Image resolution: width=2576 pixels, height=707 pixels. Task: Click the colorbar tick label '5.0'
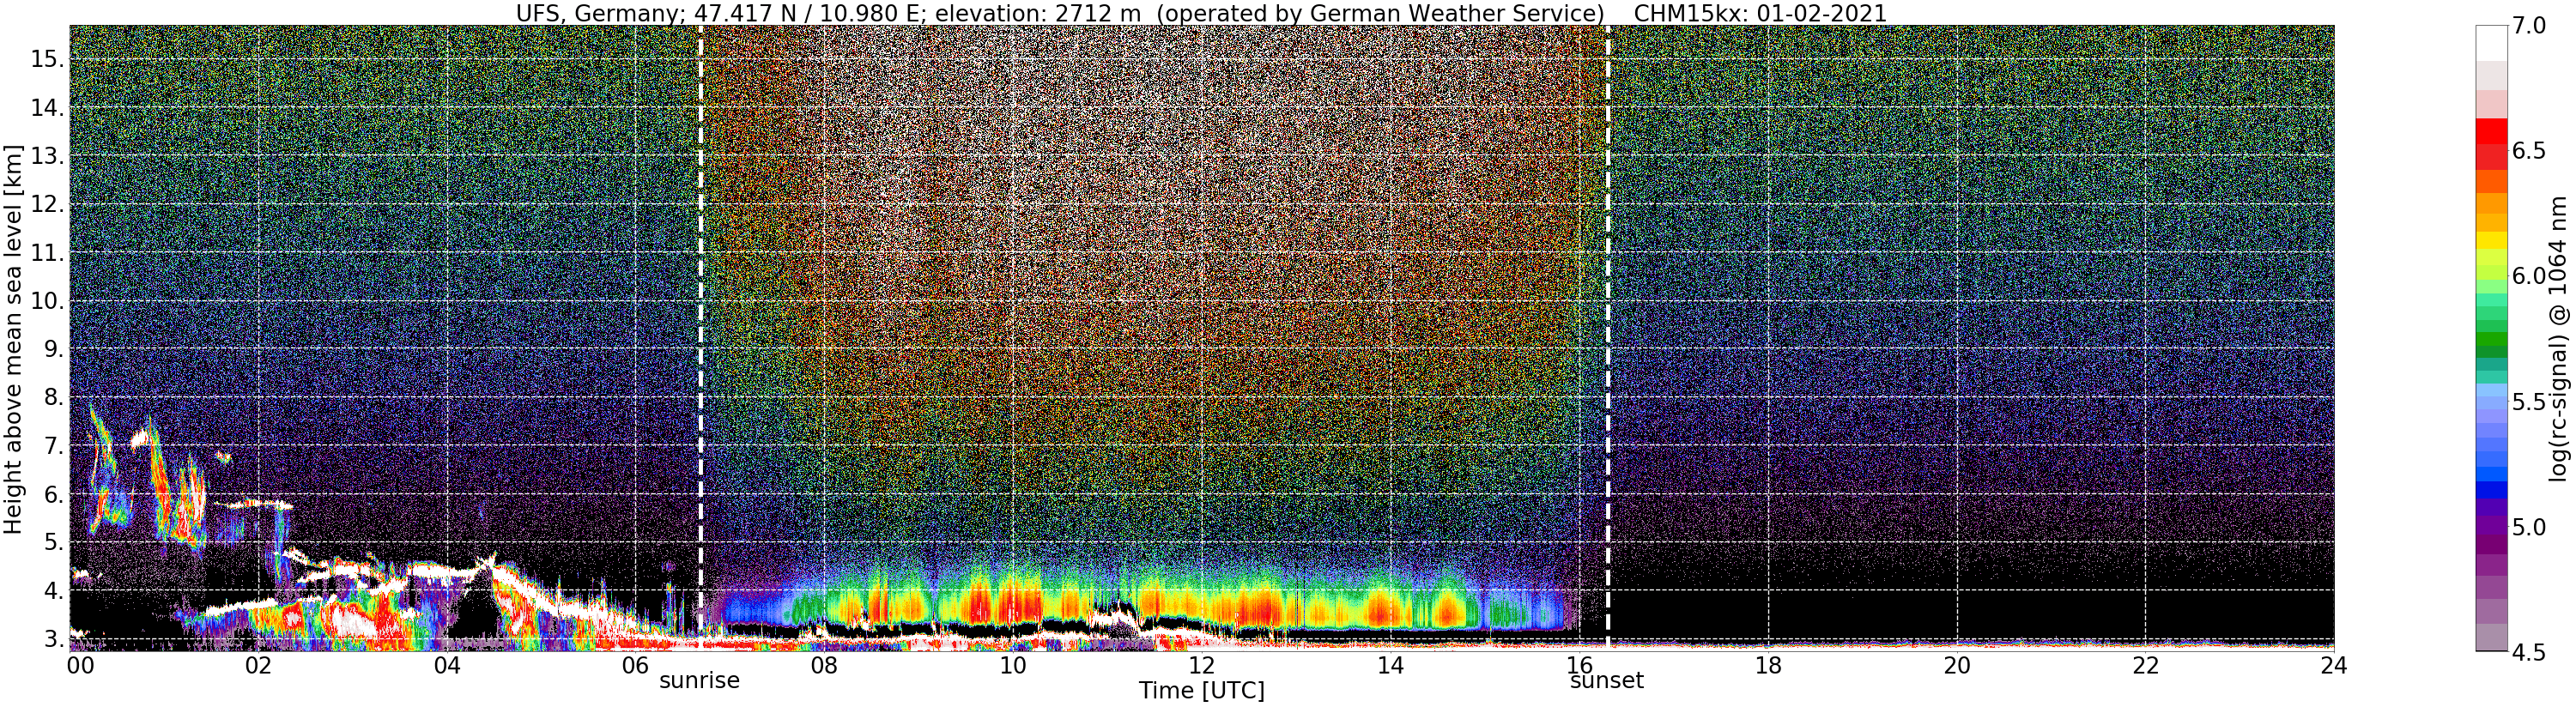click(2531, 527)
